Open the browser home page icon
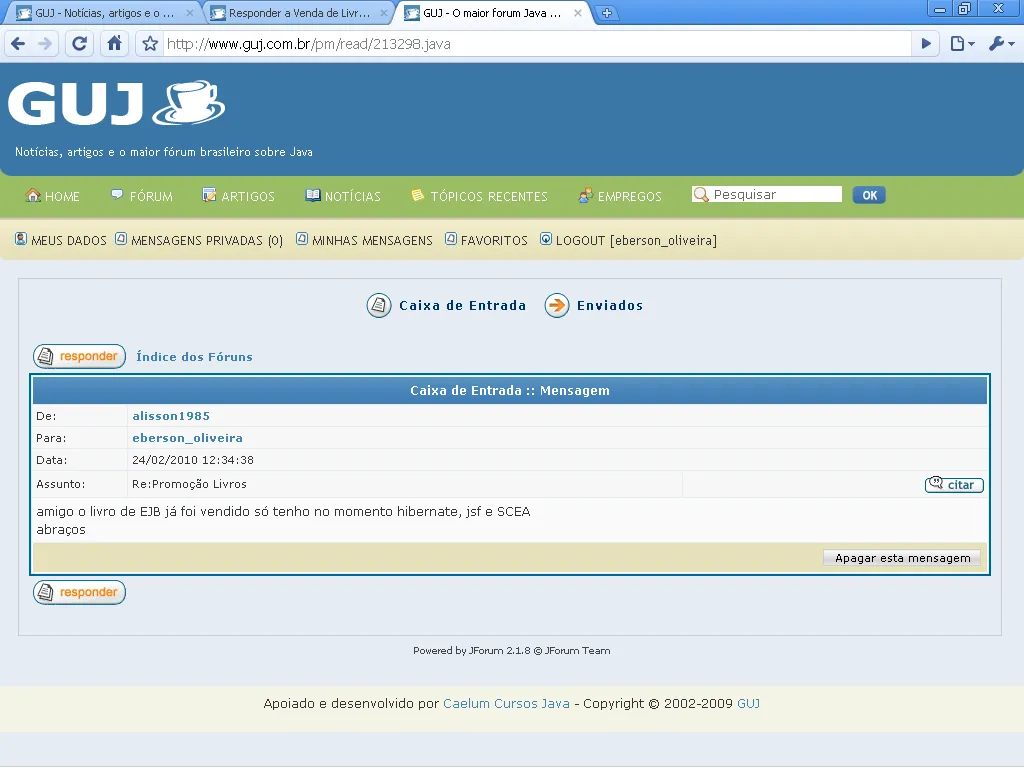 (114, 44)
